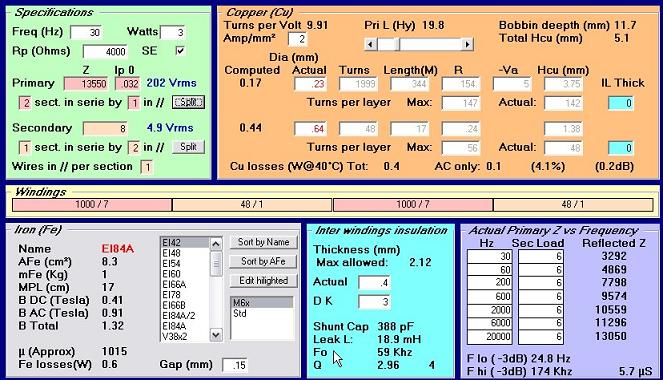Viewport: 663px width, 380px height.
Task: Click the Edit hilighted button
Action: [263, 281]
